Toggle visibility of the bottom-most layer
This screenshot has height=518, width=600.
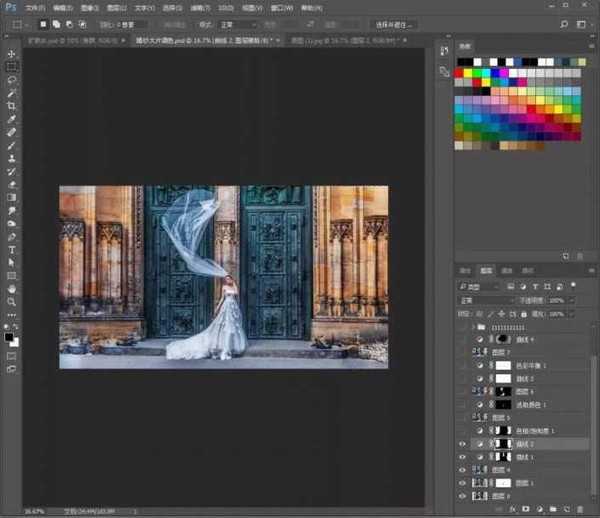click(x=462, y=495)
